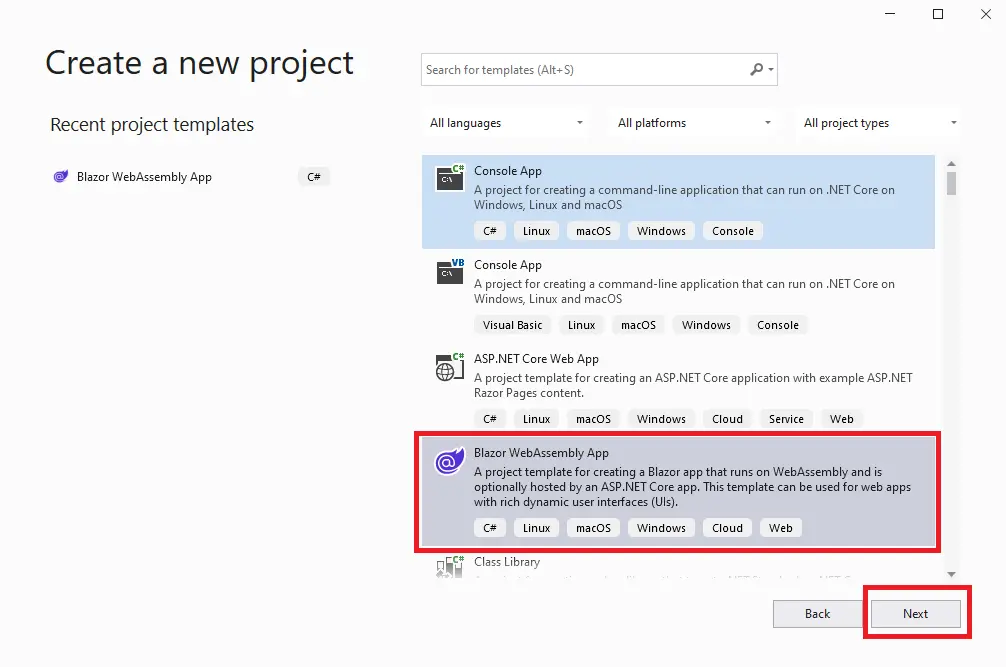Click the Cloud tag of ASP.NET Core Web App

727,419
